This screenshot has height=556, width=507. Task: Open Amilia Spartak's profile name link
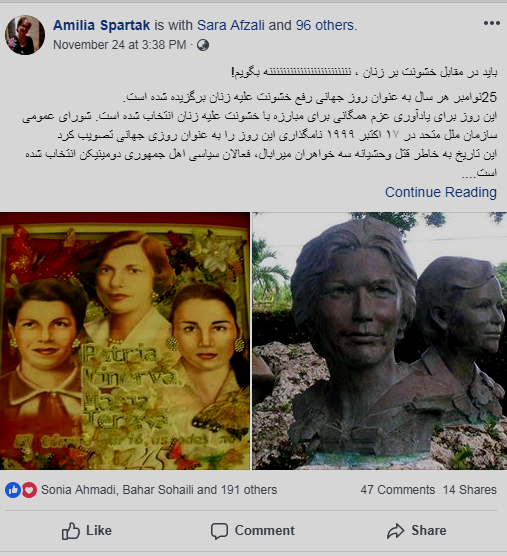[101, 25]
